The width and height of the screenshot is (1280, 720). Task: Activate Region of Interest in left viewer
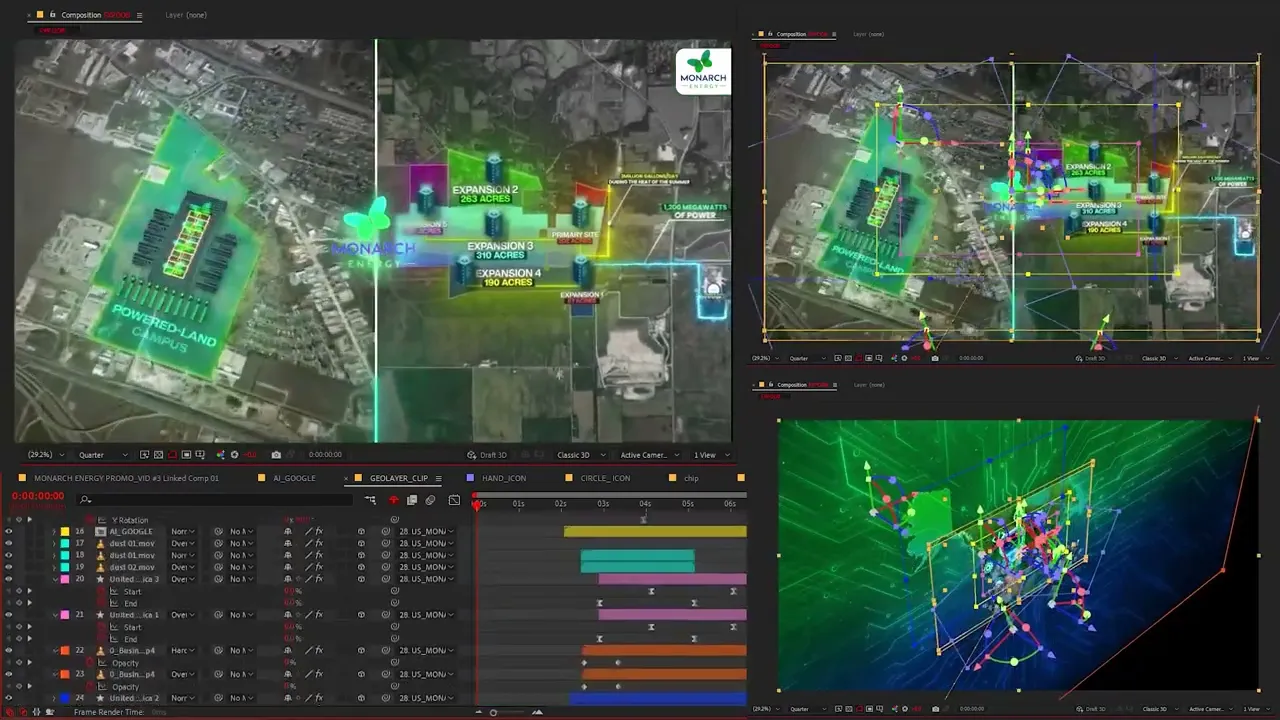186,455
